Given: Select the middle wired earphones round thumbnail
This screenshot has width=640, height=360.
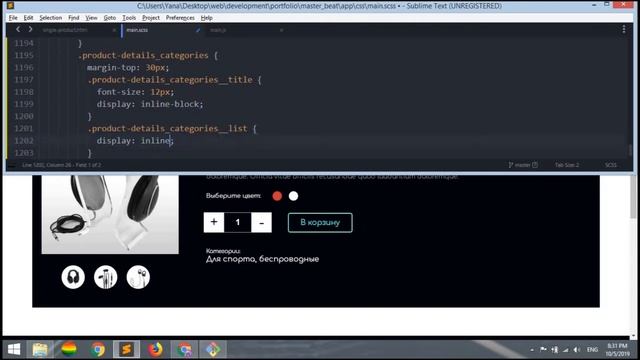Looking at the screenshot, I should [x=106, y=277].
